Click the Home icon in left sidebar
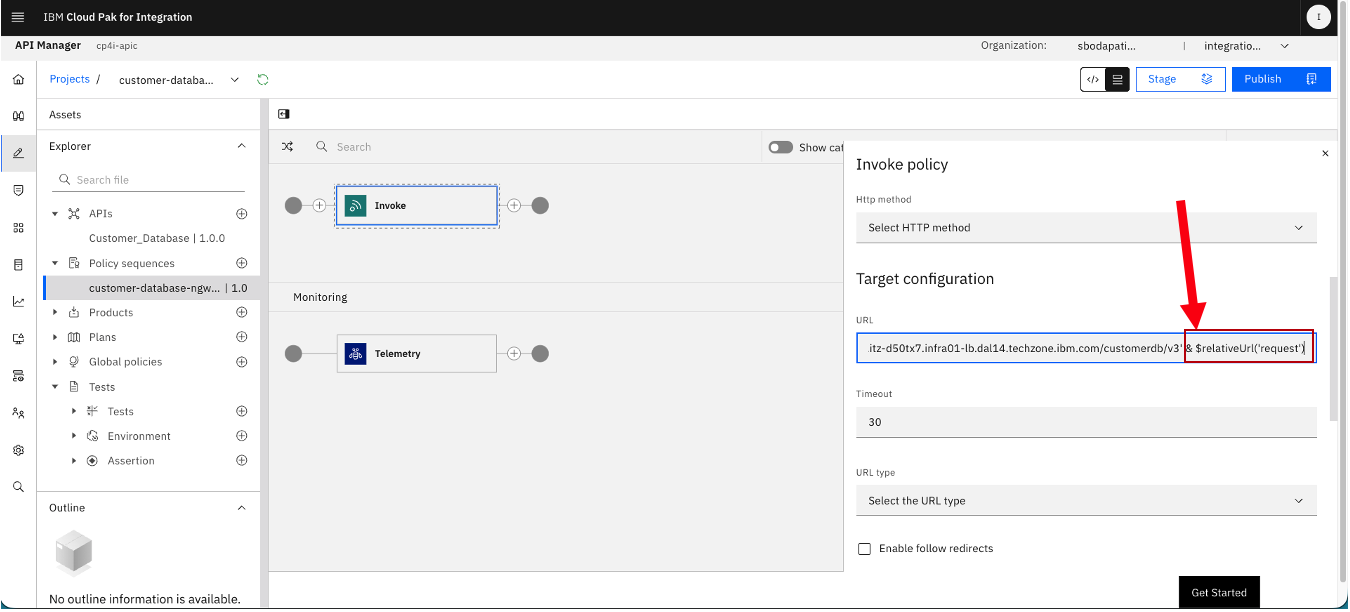 click(18, 79)
